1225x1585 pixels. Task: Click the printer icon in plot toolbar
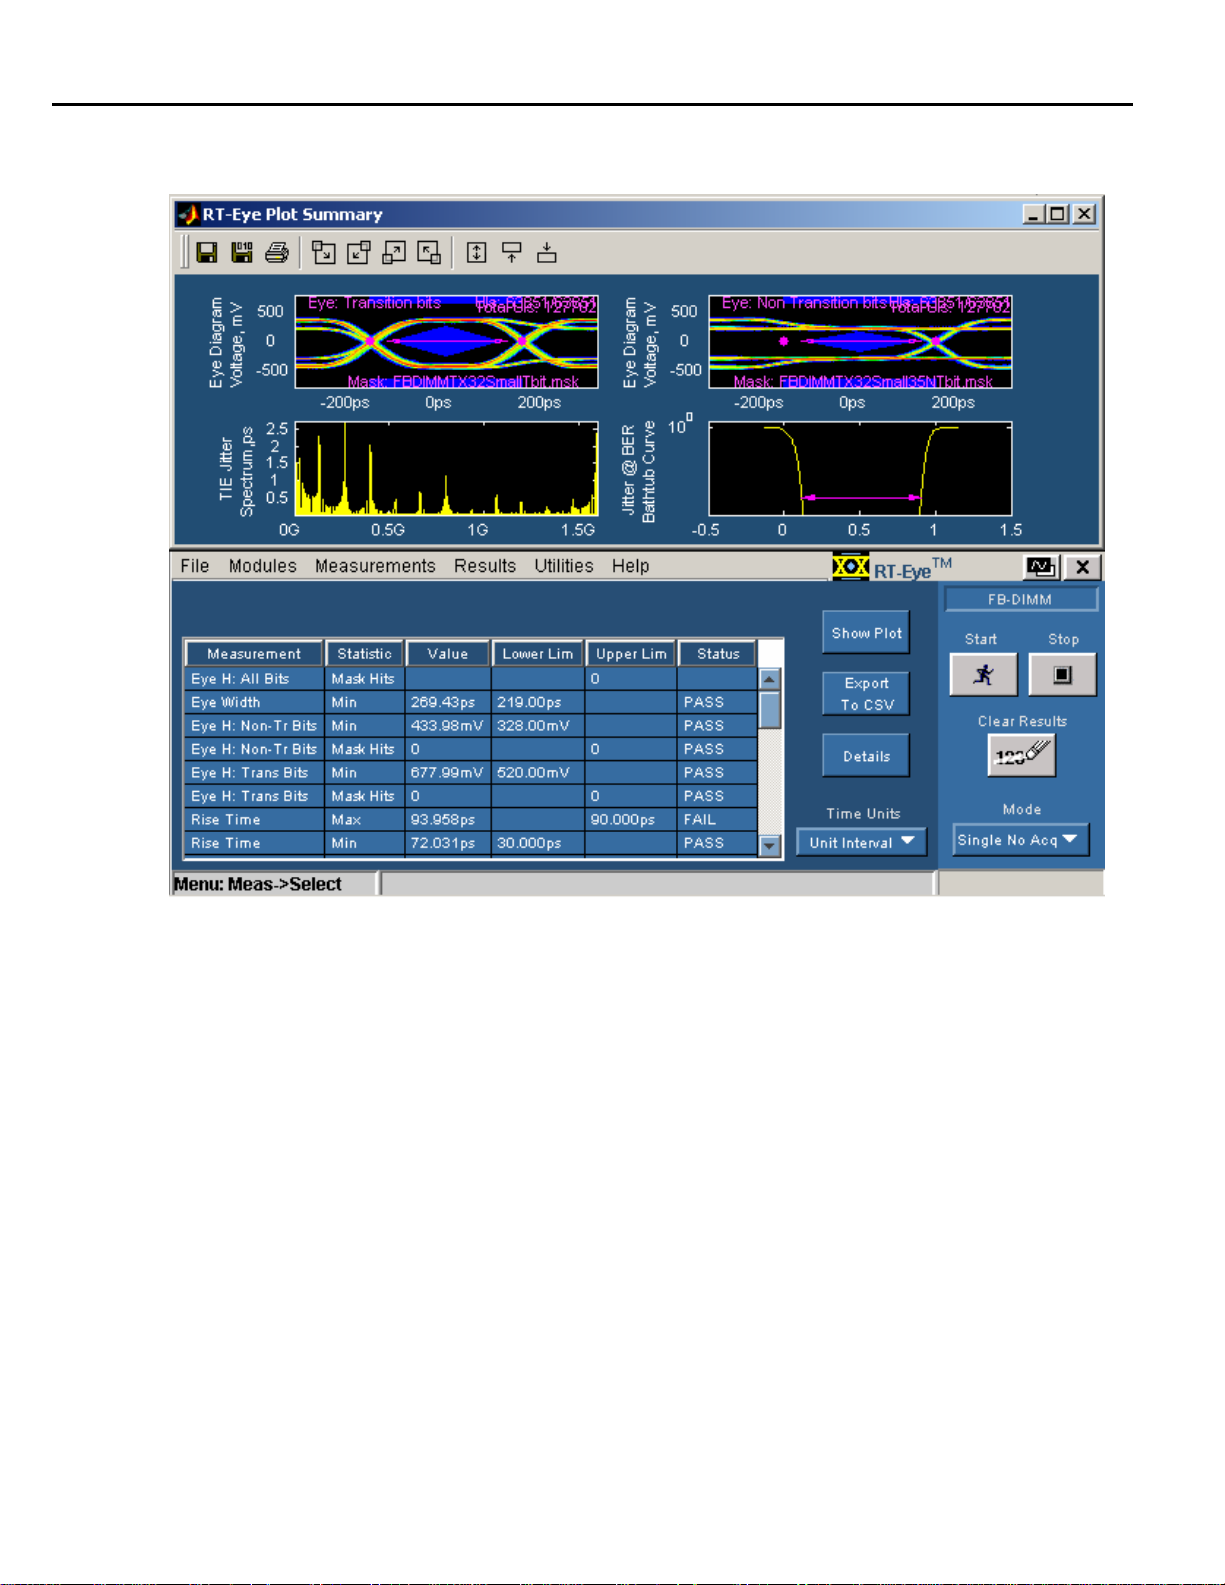pyautogui.click(x=277, y=253)
